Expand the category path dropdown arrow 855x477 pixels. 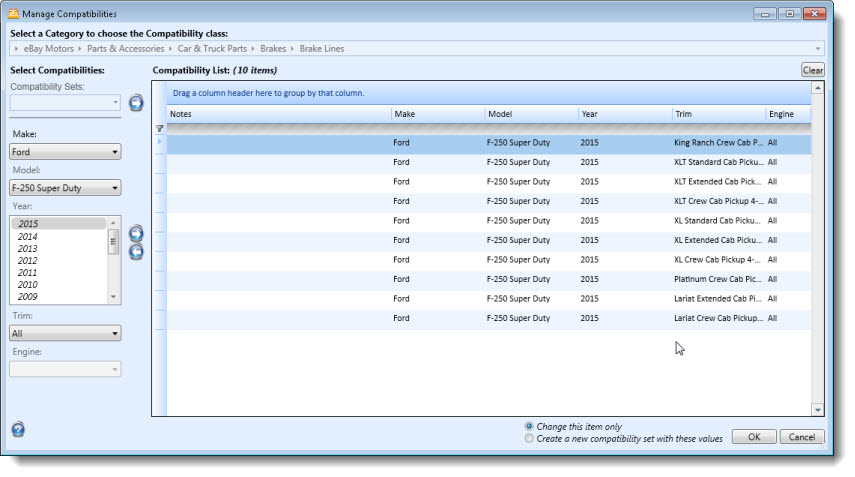(x=817, y=49)
